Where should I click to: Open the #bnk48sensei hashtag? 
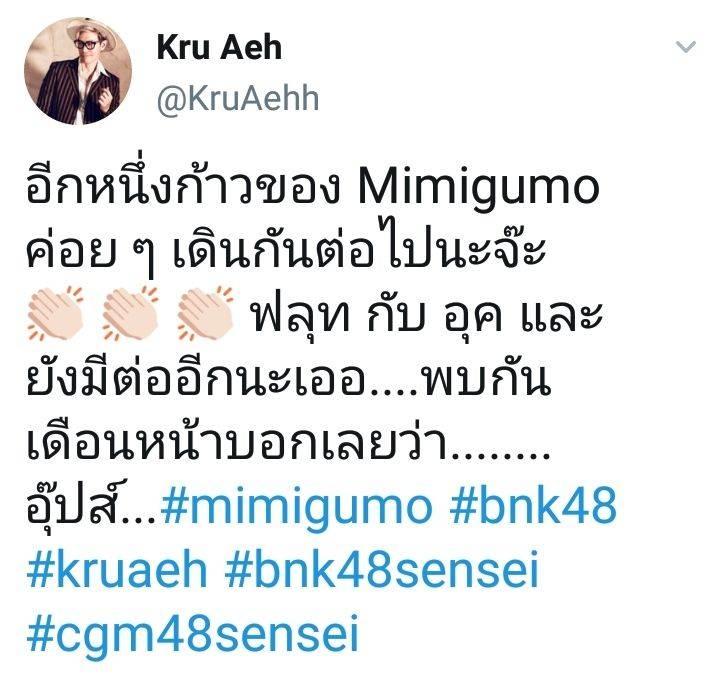pyautogui.click(x=382, y=570)
